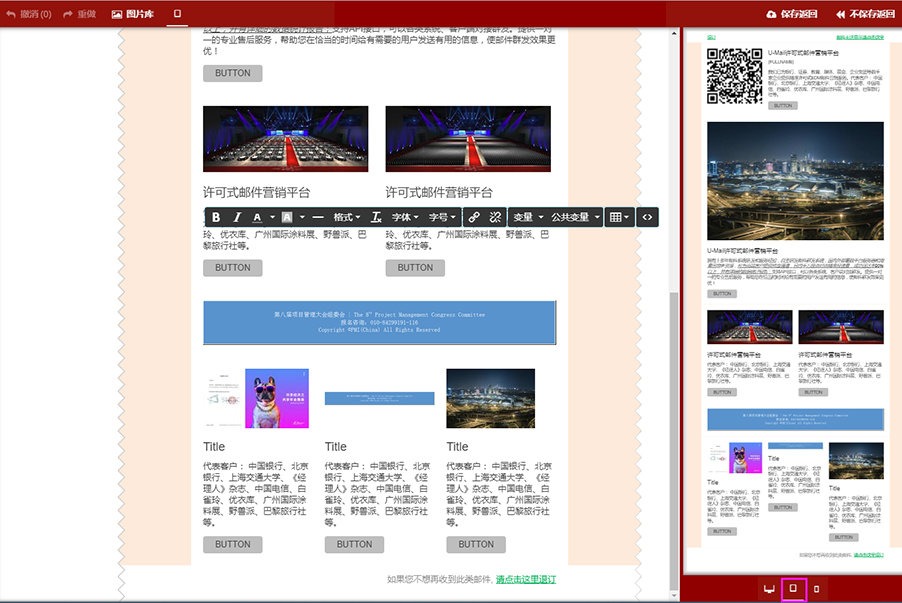Insert a horizontal line into the text
Viewport: 902px width, 603px height.
click(x=318, y=217)
